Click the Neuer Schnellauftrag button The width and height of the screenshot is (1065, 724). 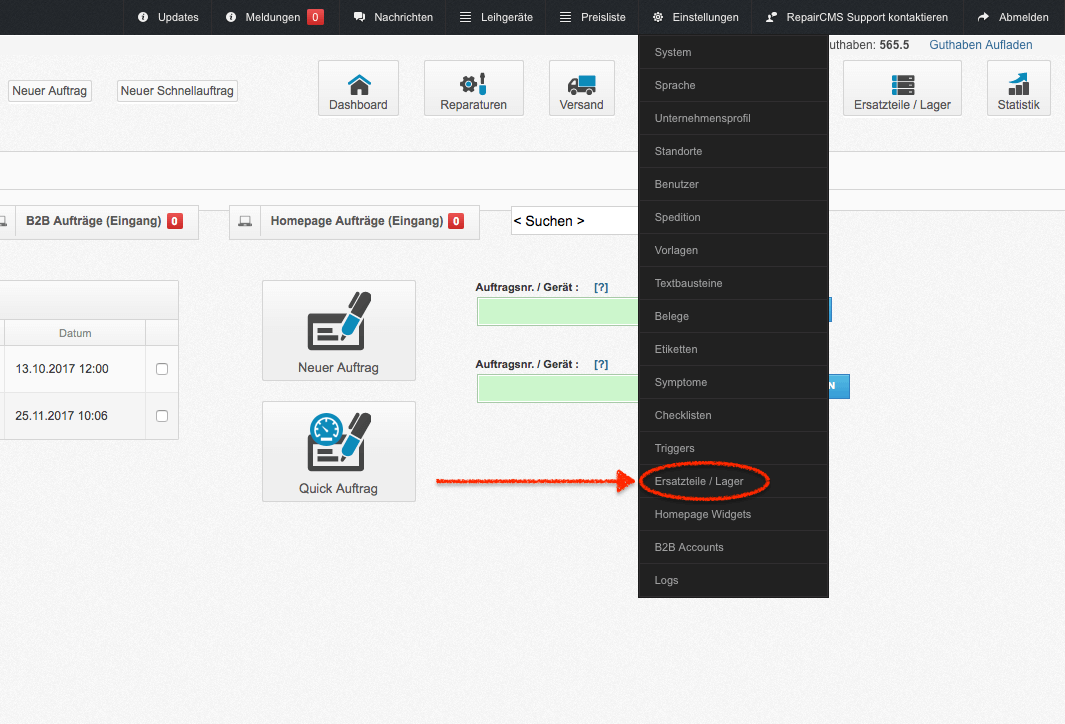click(177, 91)
